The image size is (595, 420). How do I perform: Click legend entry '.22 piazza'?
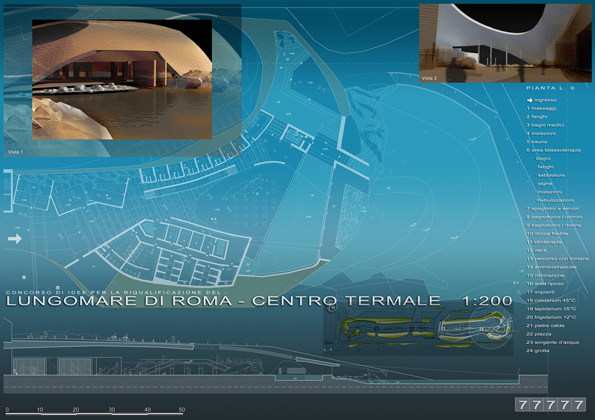point(538,334)
